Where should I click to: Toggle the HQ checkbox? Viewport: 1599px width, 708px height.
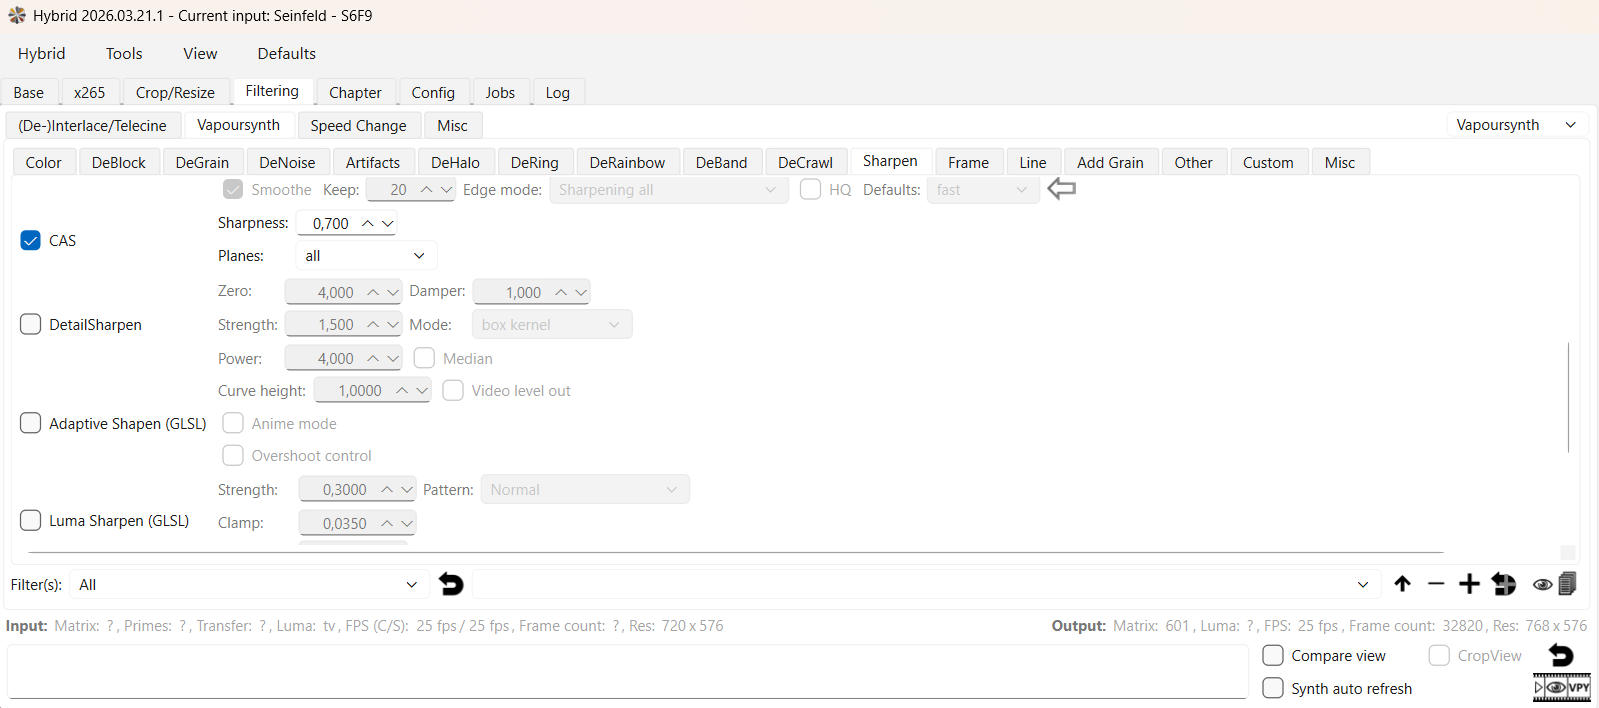811,189
